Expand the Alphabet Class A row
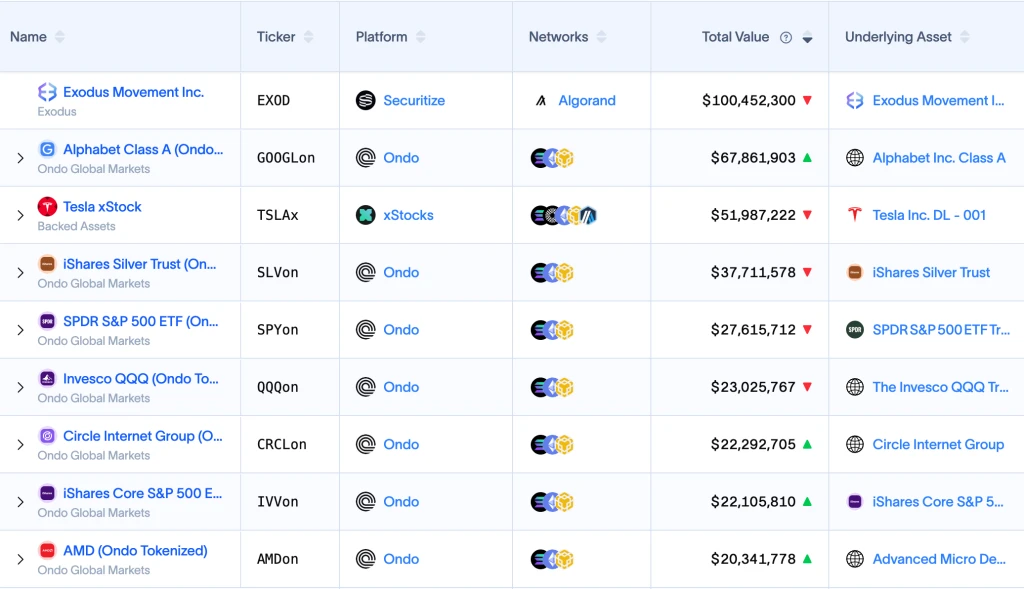 click(20, 158)
